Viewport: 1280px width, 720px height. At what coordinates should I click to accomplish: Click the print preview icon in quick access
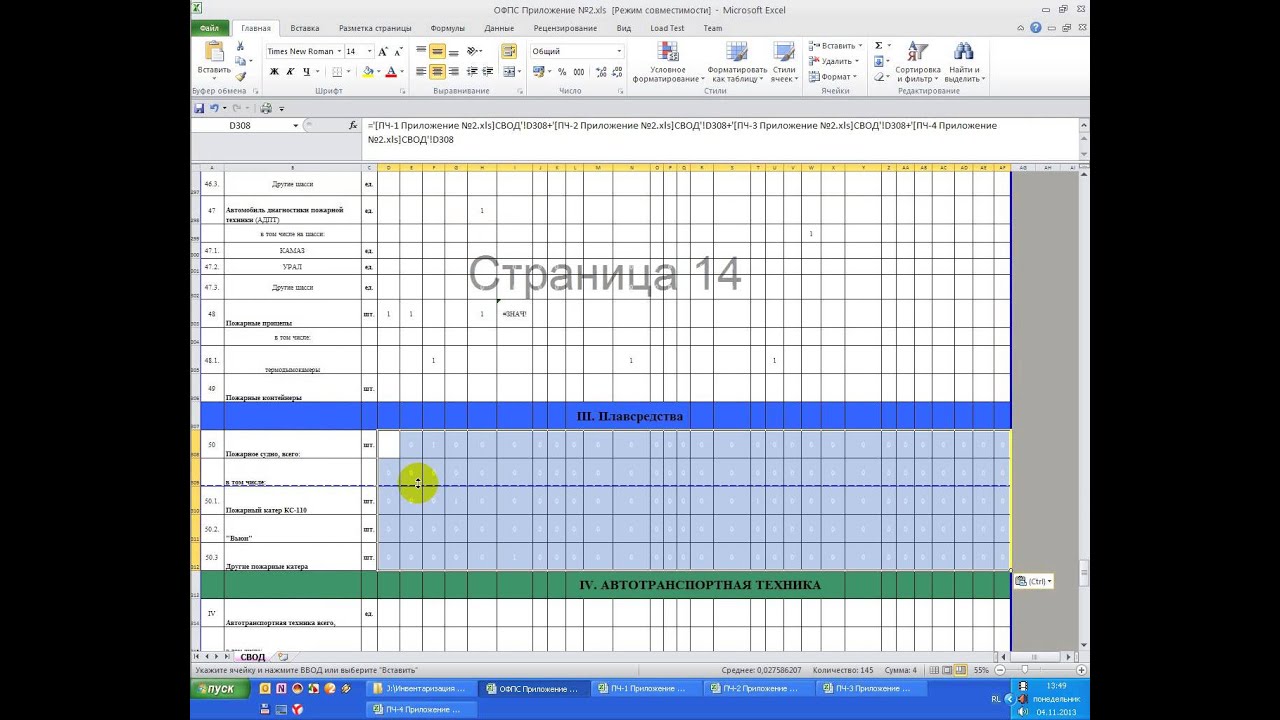[x=266, y=108]
